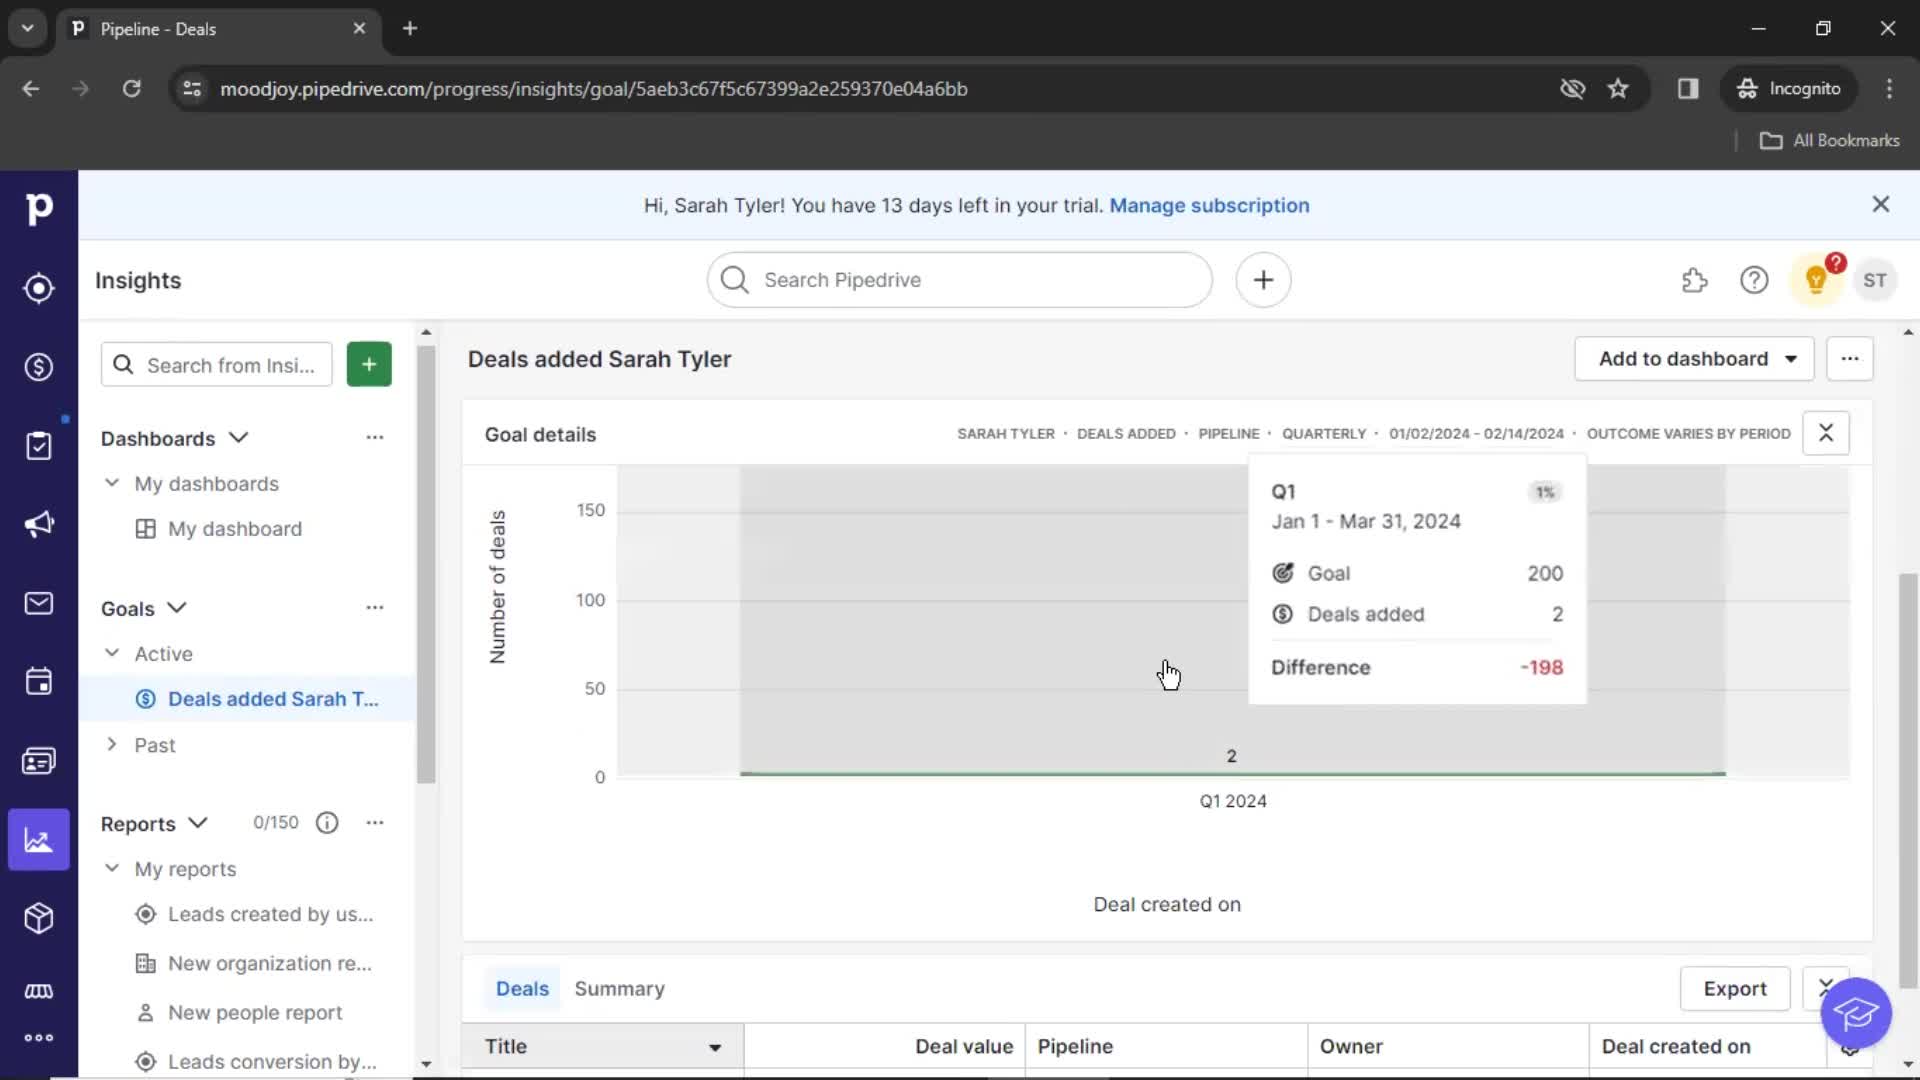Screen dimensions: 1920x1080
Task: Expand the My dashboards section
Action: pos(111,483)
